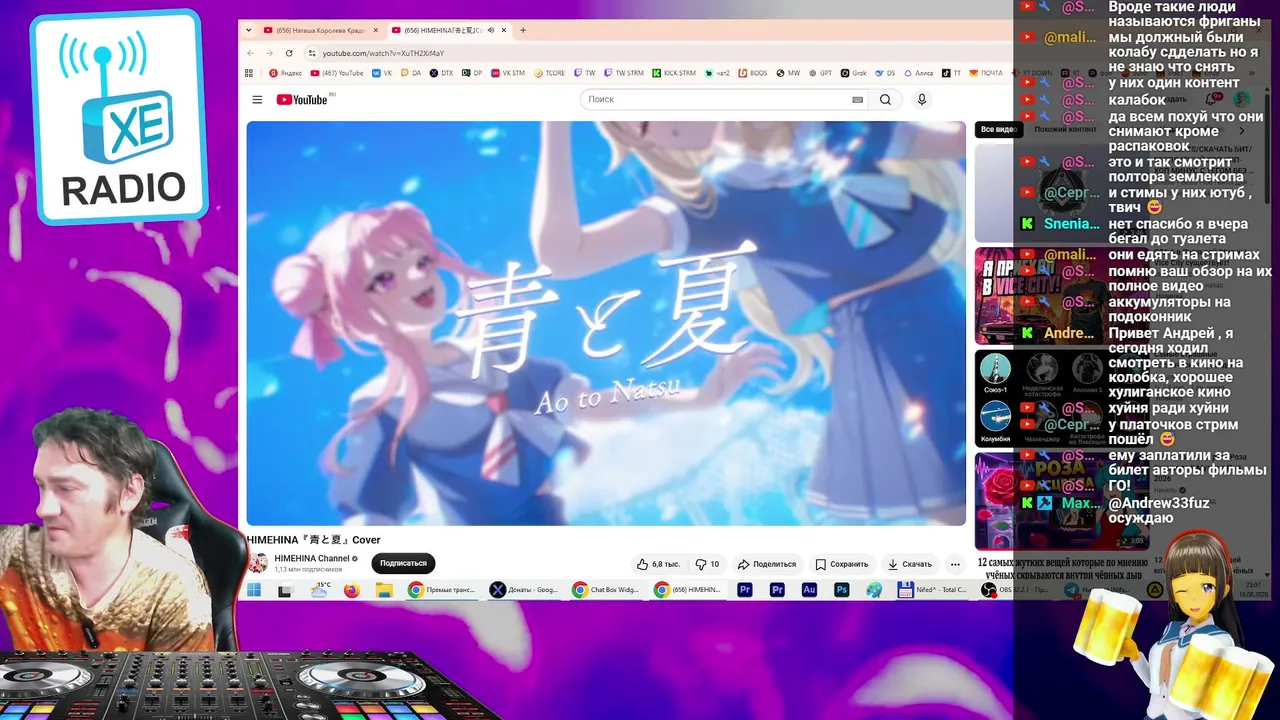The image size is (1280, 720).
Task: Open the Windows Start menu
Action: pyautogui.click(x=254, y=590)
